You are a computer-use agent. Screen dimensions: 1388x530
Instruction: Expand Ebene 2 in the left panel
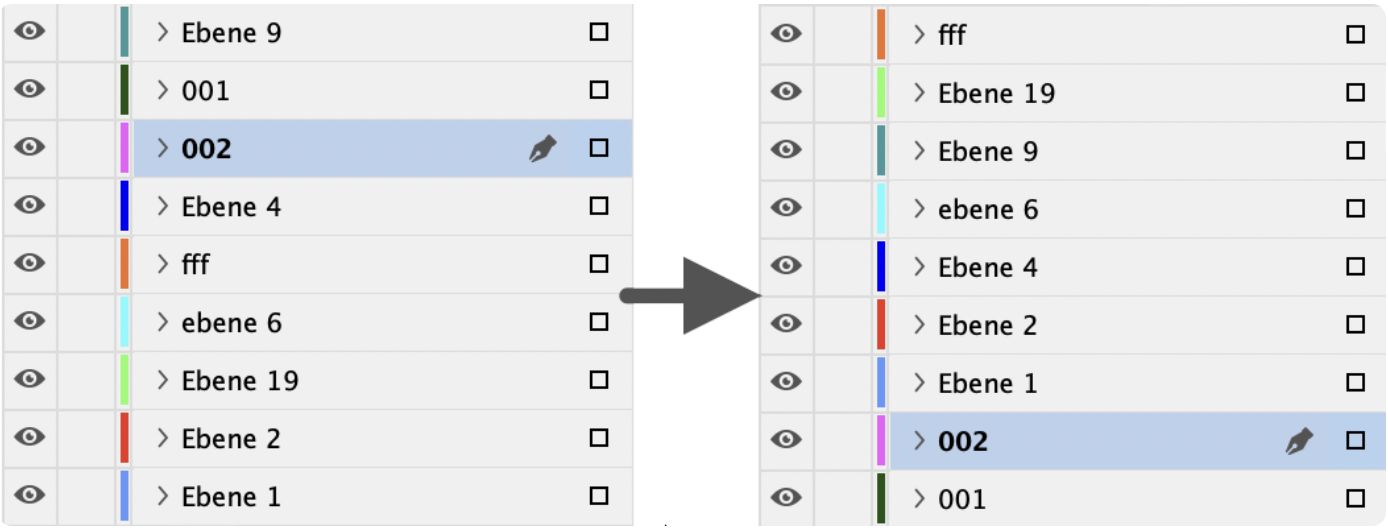point(163,439)
